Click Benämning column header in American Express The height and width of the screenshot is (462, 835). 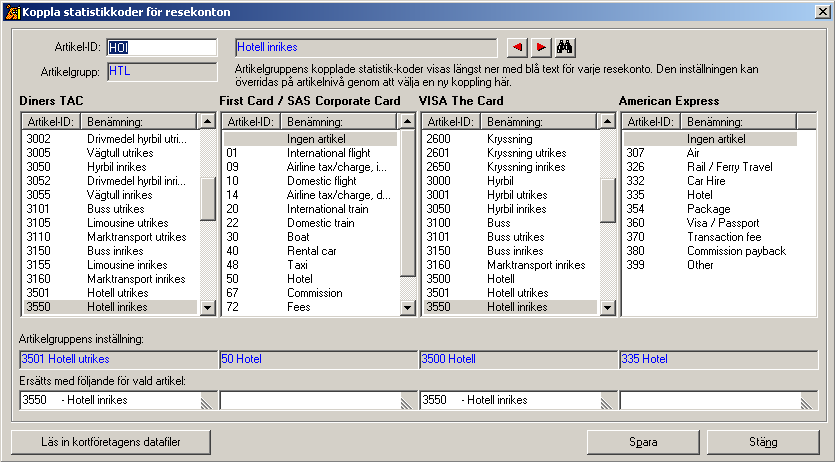[739, 122]
